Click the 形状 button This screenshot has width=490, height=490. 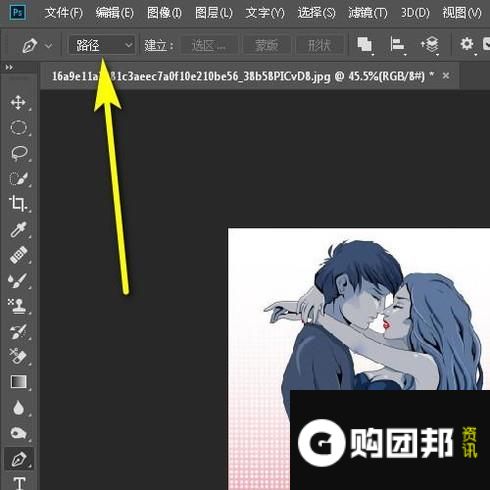click(319, 45)
